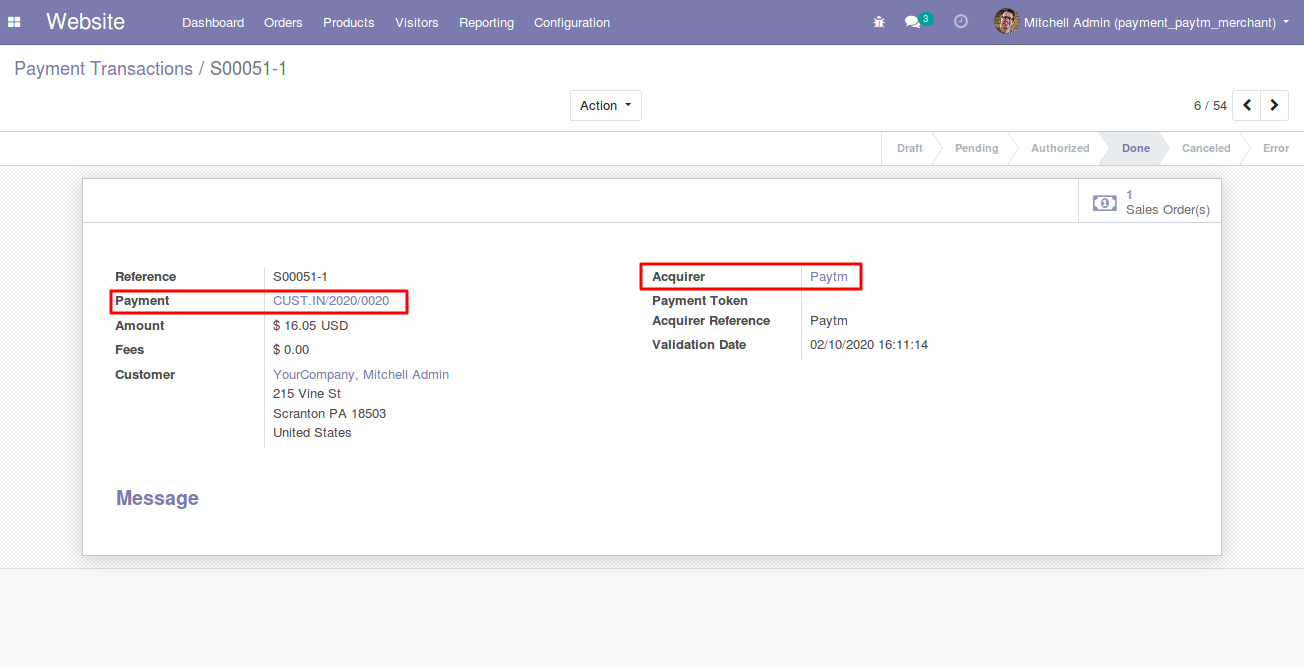Open Dashboard menu

(213, 22)
